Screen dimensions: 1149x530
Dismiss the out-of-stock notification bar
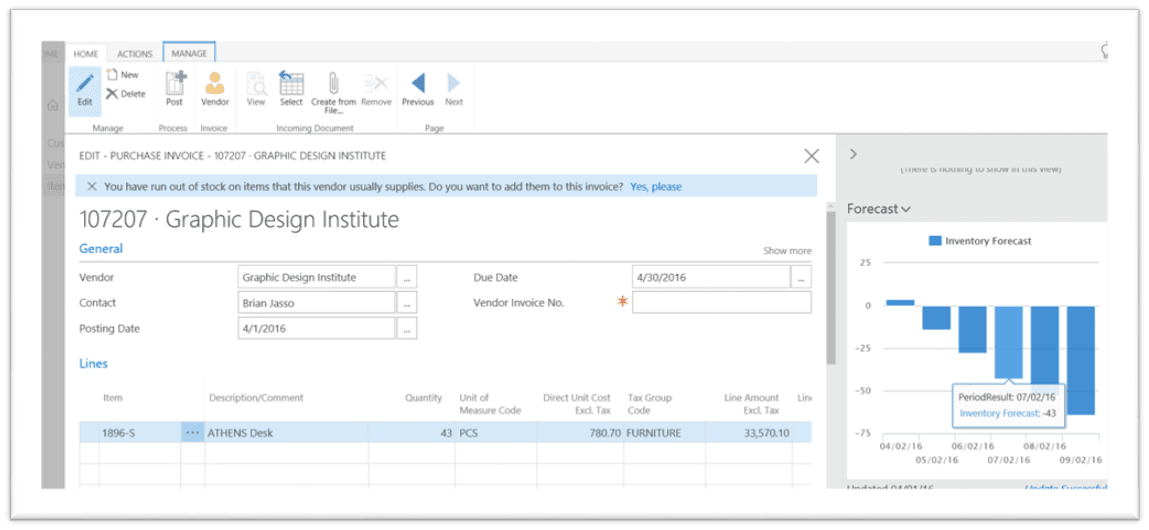pos(92,187)
